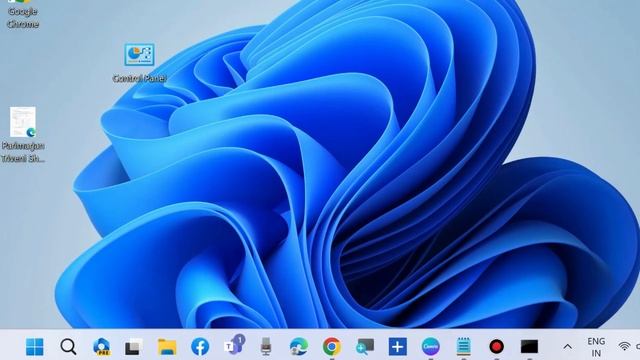Screen dimensions: 640x360
Task: Open taskbar Search magnifier
Action: [68, 347]
